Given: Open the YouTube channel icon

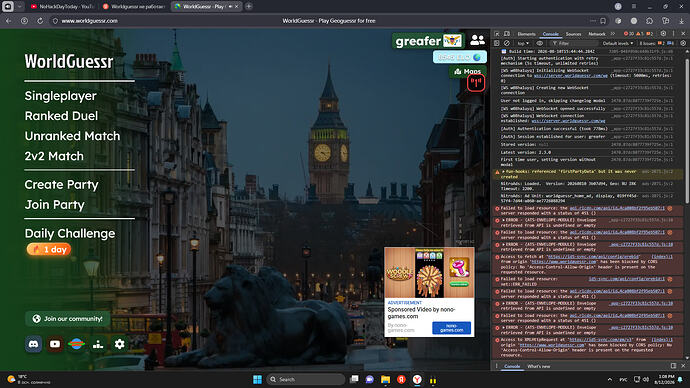Looking at the screenshot, I should tap(55, 344).
